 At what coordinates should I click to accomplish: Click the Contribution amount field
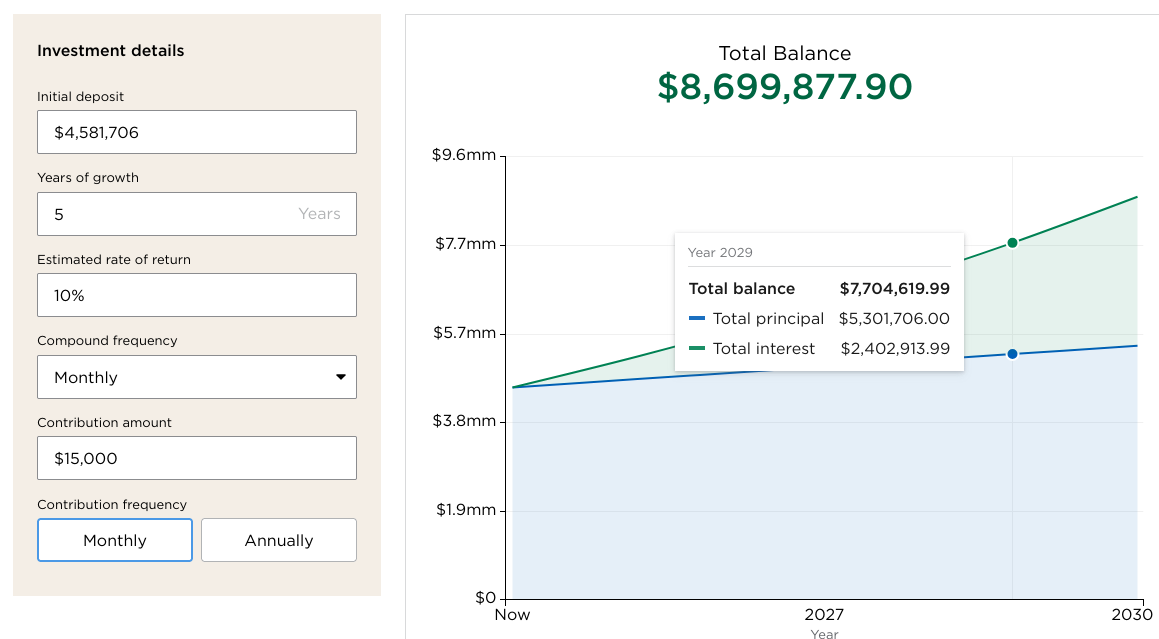197,459
